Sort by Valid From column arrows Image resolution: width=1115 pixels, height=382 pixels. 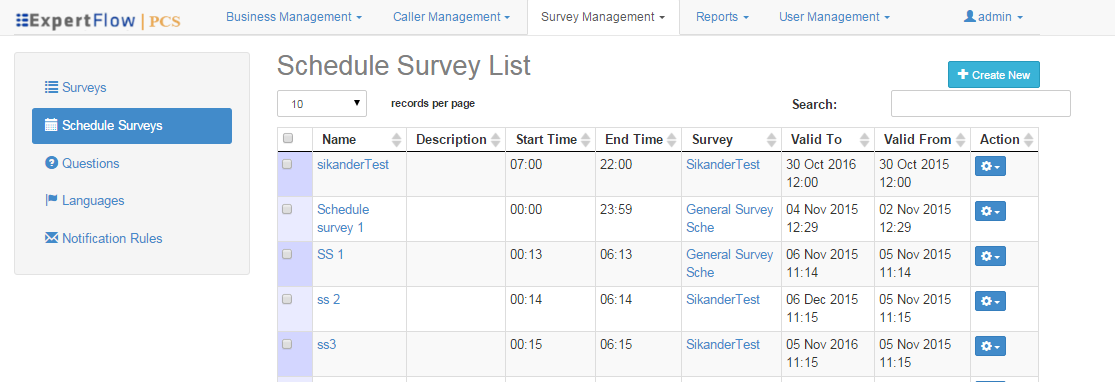961,140
